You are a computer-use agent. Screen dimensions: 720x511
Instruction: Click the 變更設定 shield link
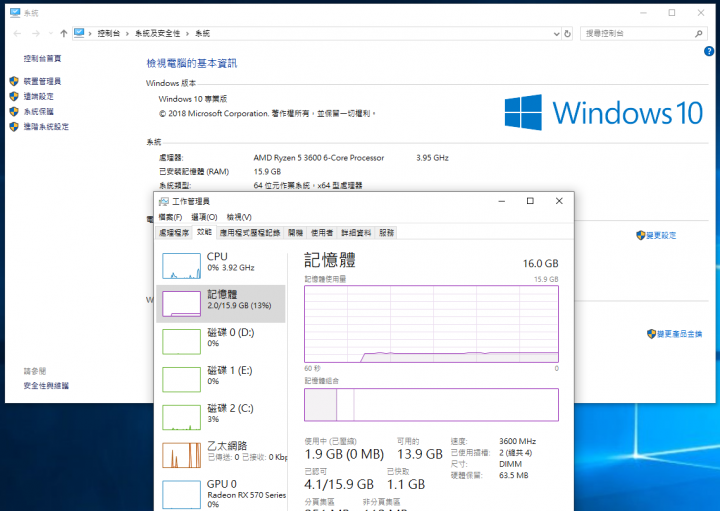[x=661, y=236]
